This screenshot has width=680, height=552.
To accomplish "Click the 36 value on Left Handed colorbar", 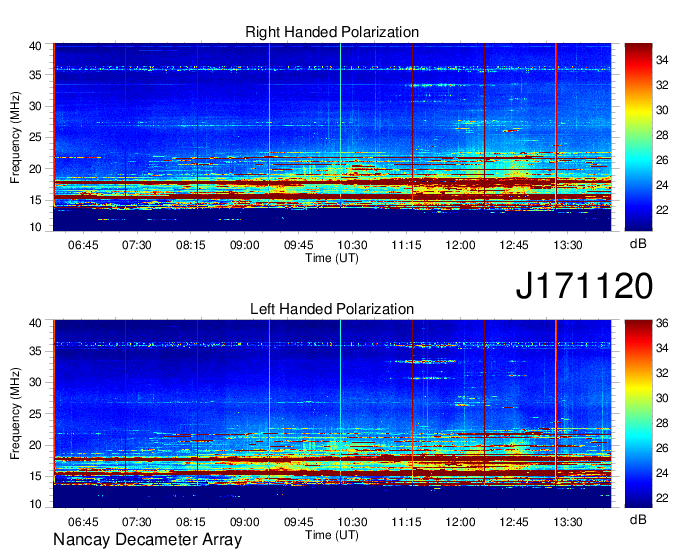I will click(x=662, y=323).
